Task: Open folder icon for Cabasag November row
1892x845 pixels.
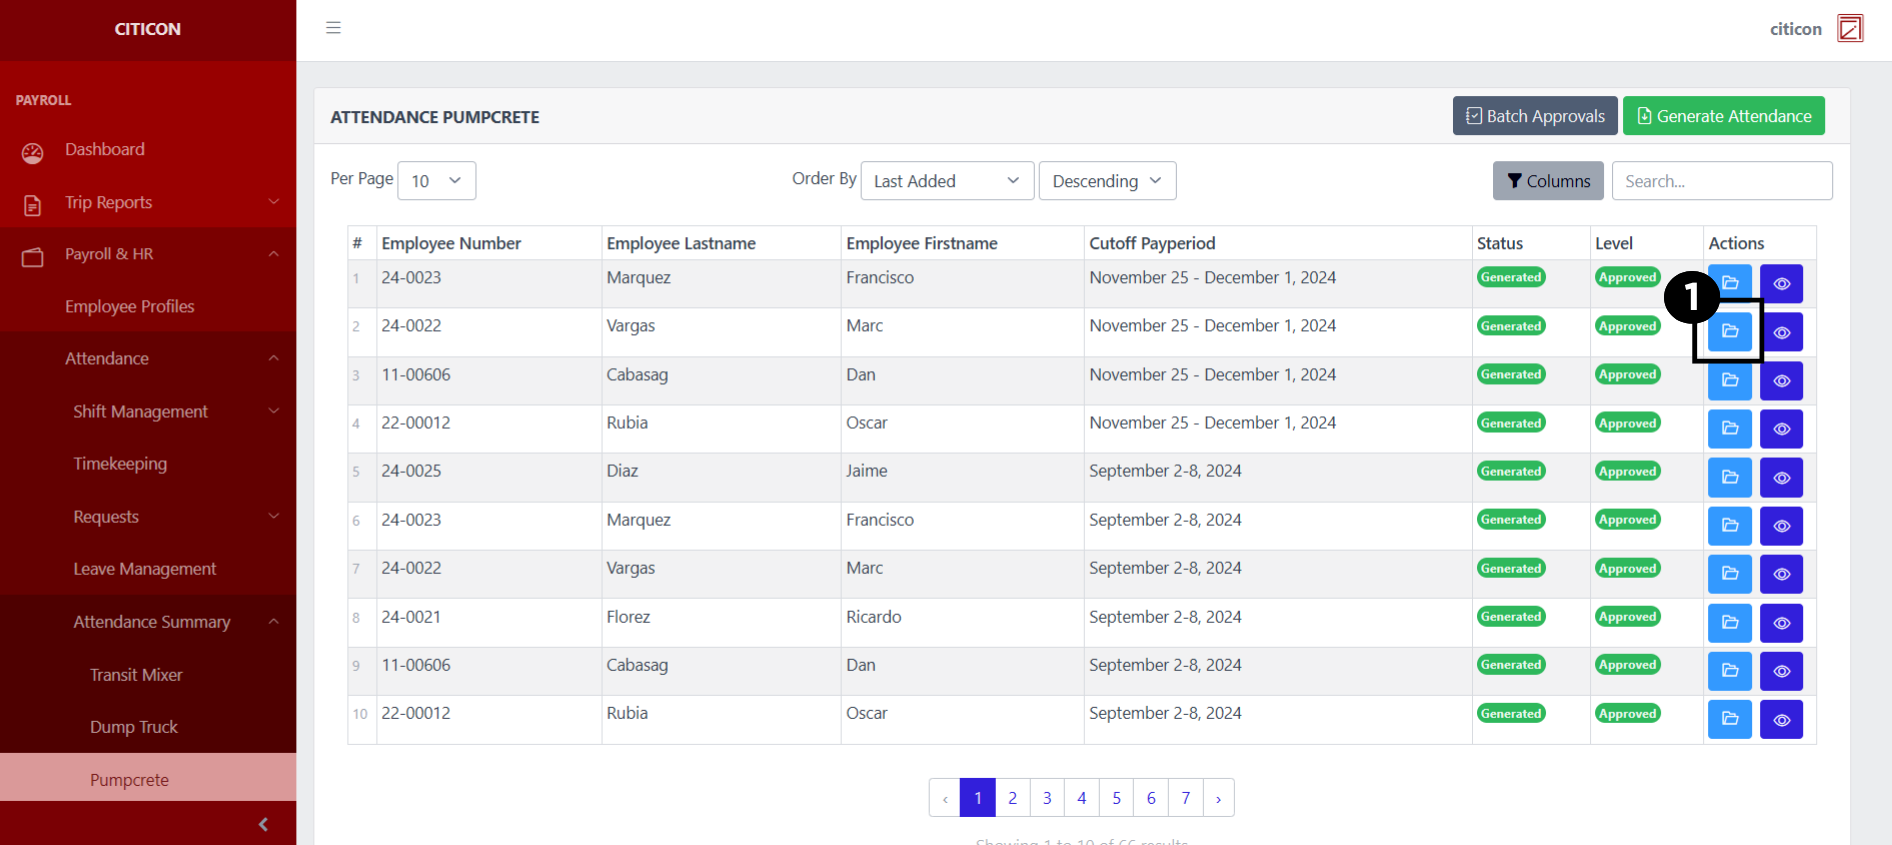Action: [x=1729, y=381]
